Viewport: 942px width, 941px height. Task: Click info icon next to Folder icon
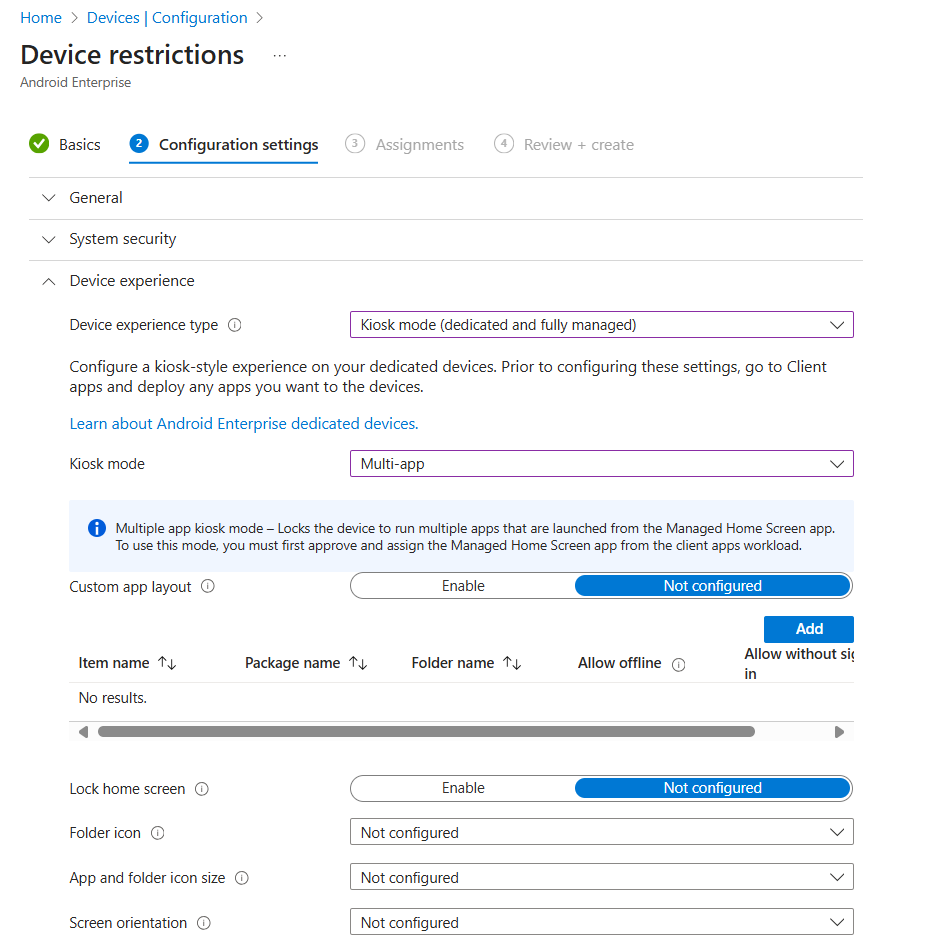click(157, 833)
